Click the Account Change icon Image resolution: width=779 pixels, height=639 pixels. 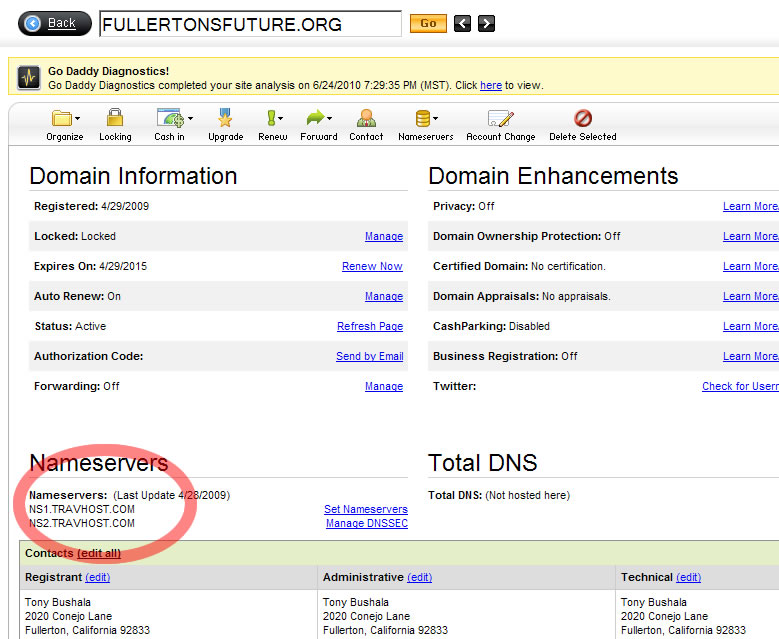500,118
